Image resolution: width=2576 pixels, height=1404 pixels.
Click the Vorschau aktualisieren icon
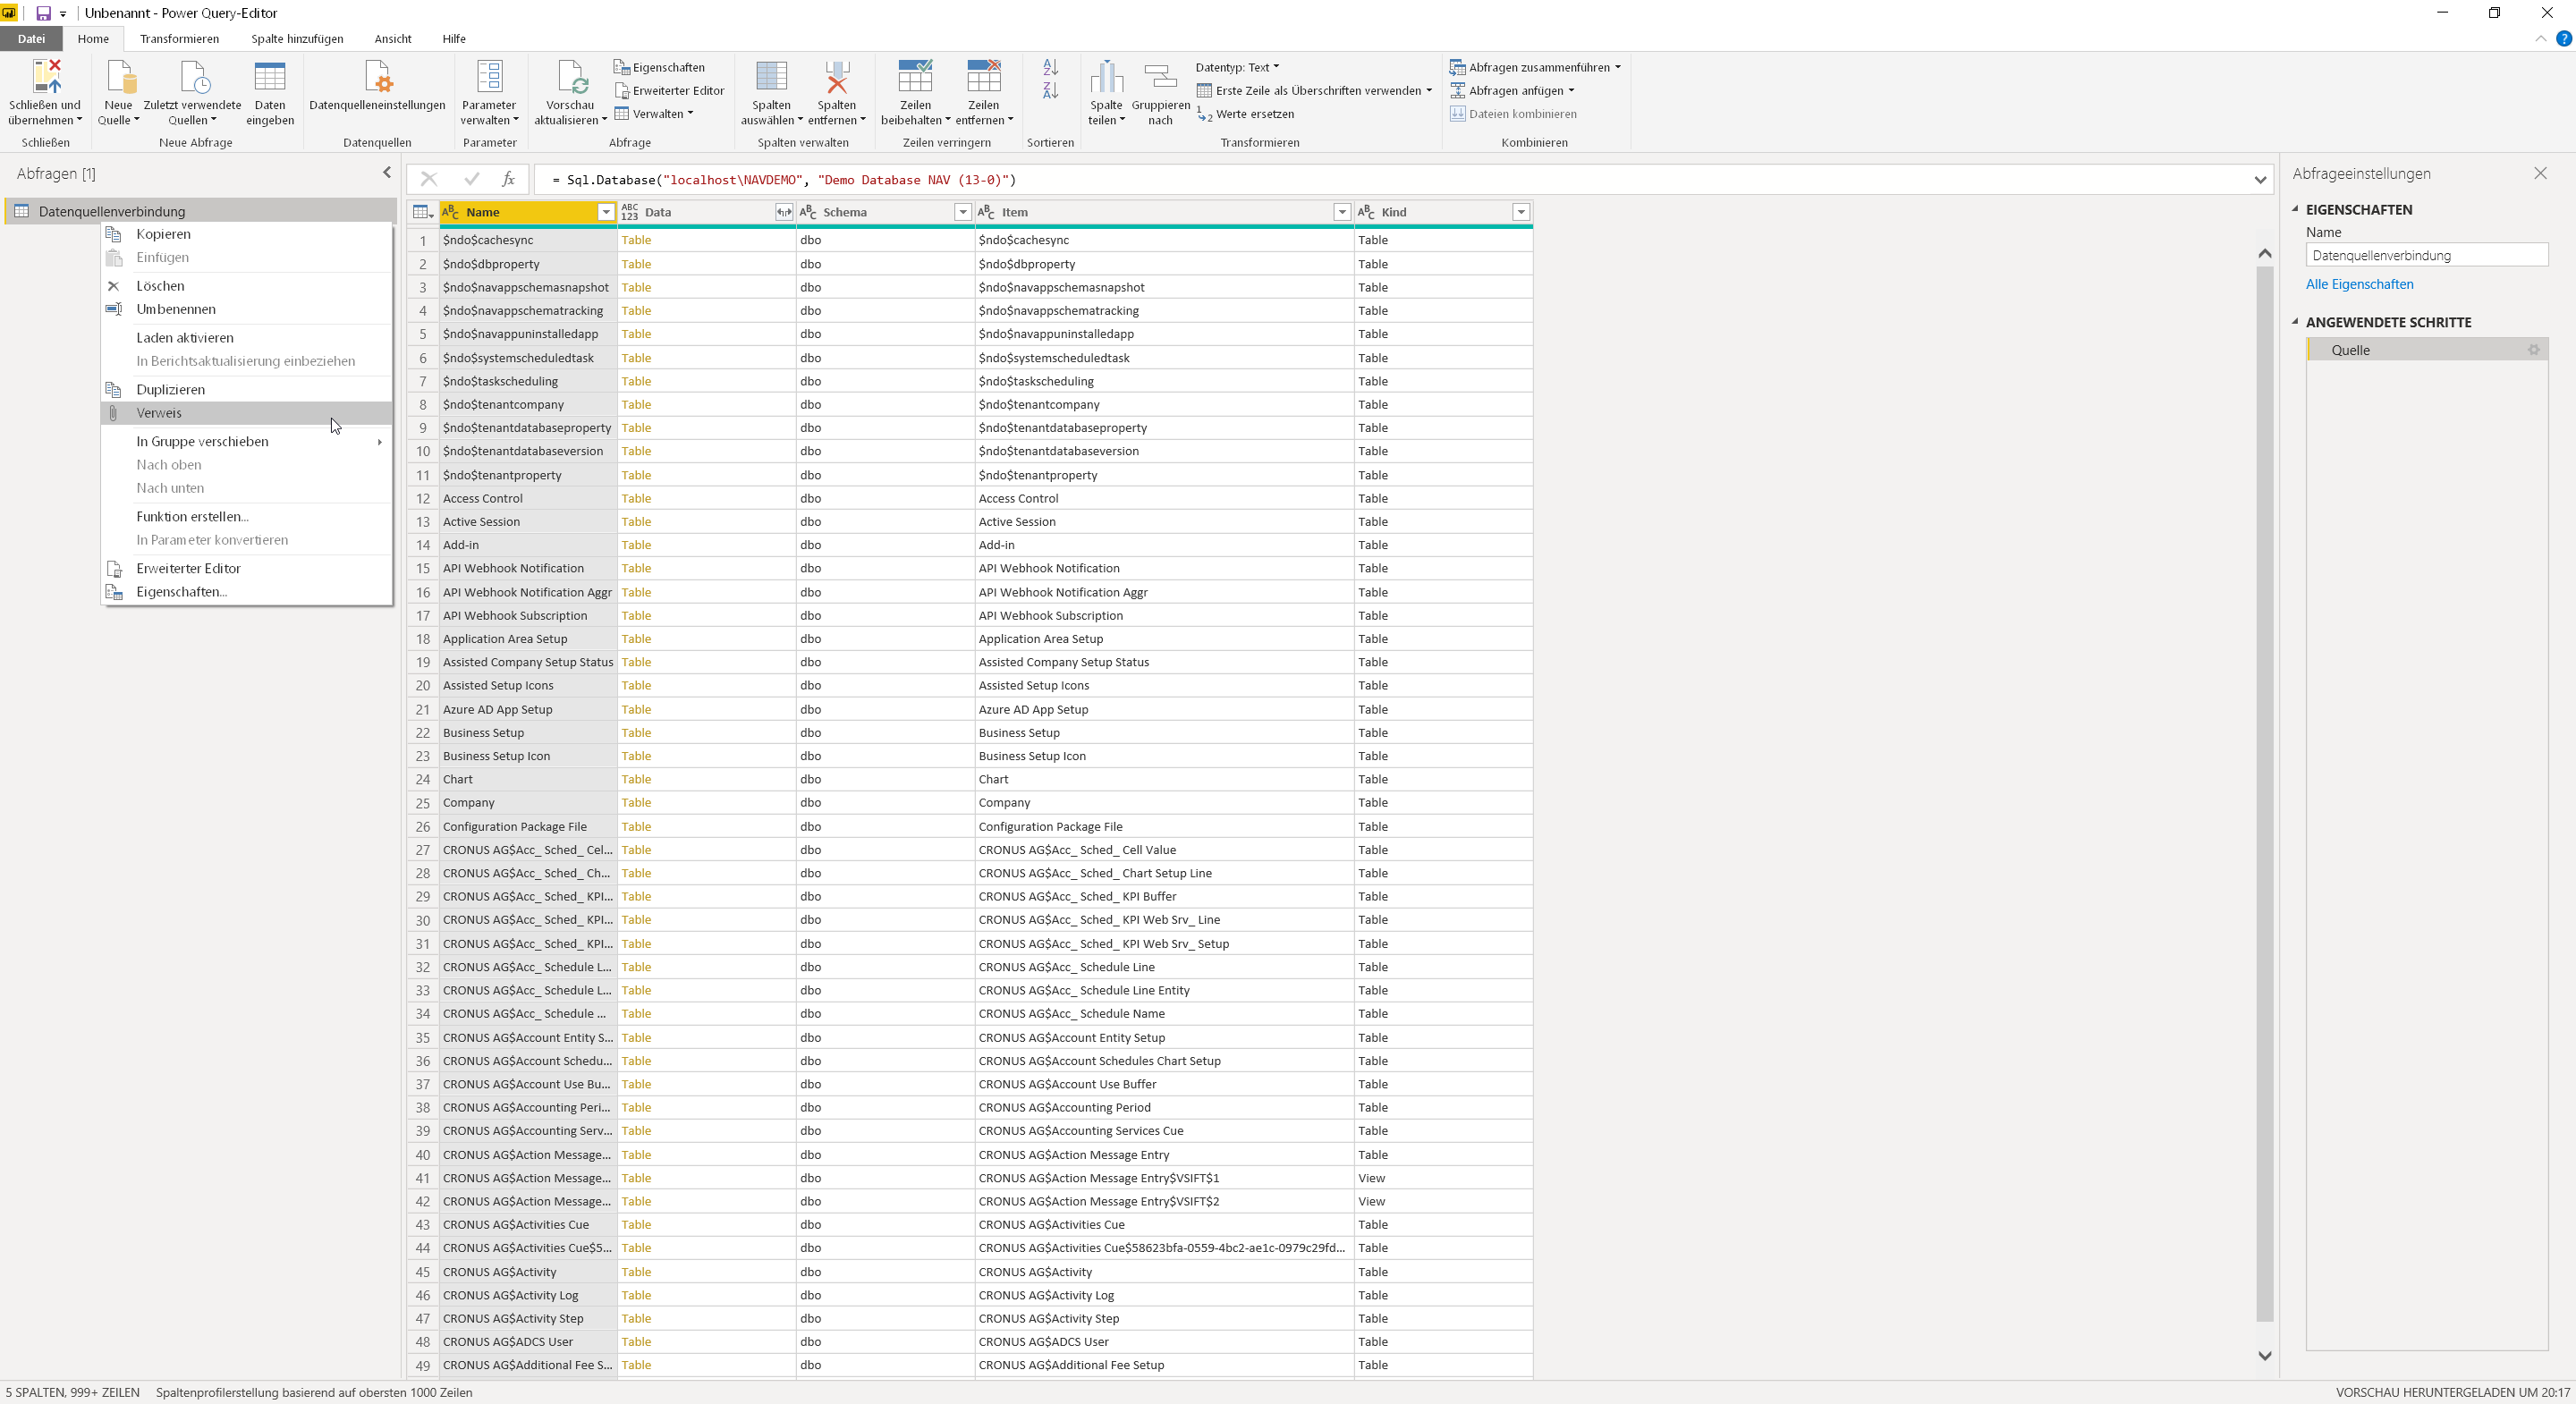(x=570, y=77)
